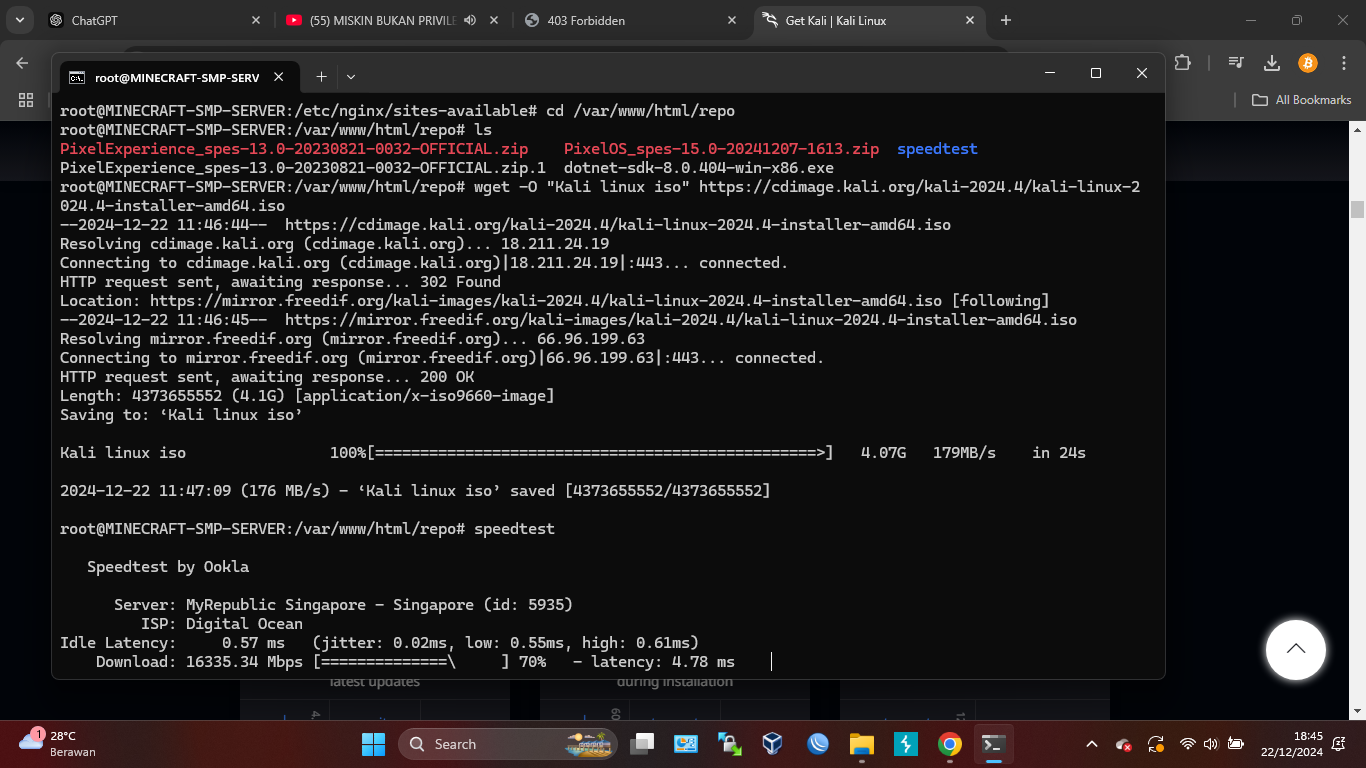The height and width of the screenshot is (768, 1366).
Task: Select the root@MINECRAFT-SMP-SERV terminal tab
Action: pos(177,77)
